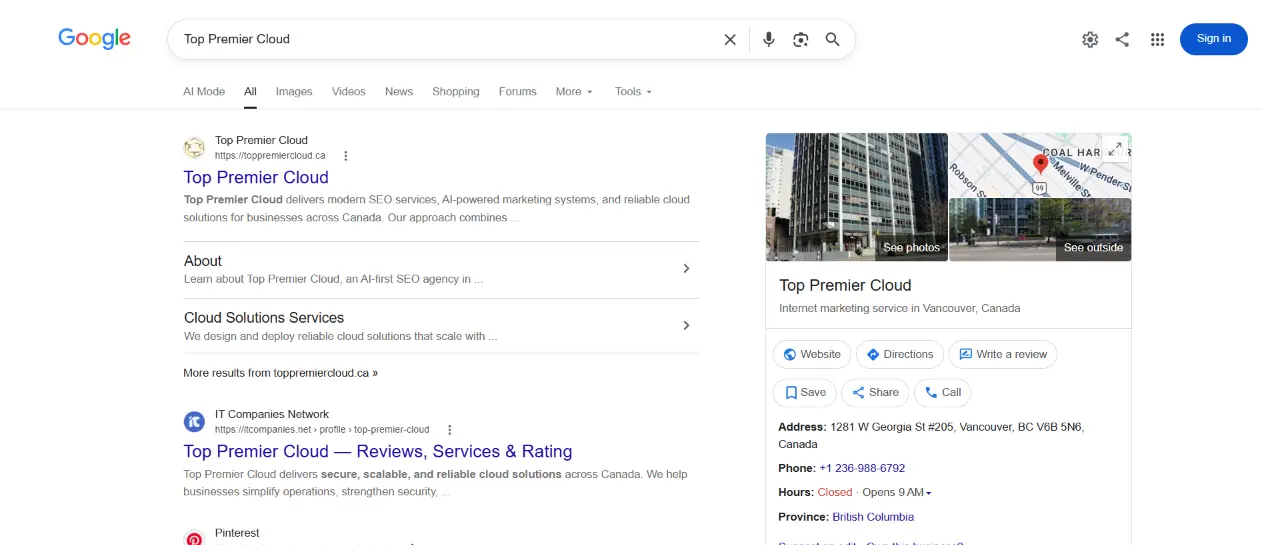Click the red map pin
Screen dimensions: 1261x545
pyautogui.click(x=1040, y=165)
